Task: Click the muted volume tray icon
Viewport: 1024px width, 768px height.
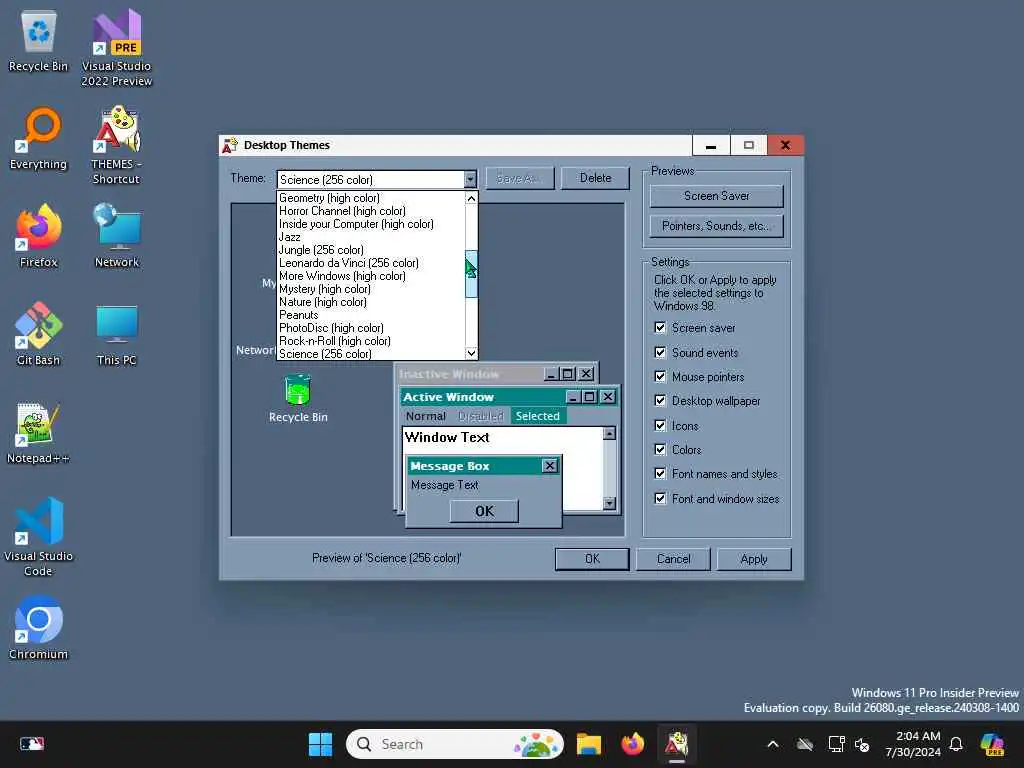Action: tap(862, 744)
